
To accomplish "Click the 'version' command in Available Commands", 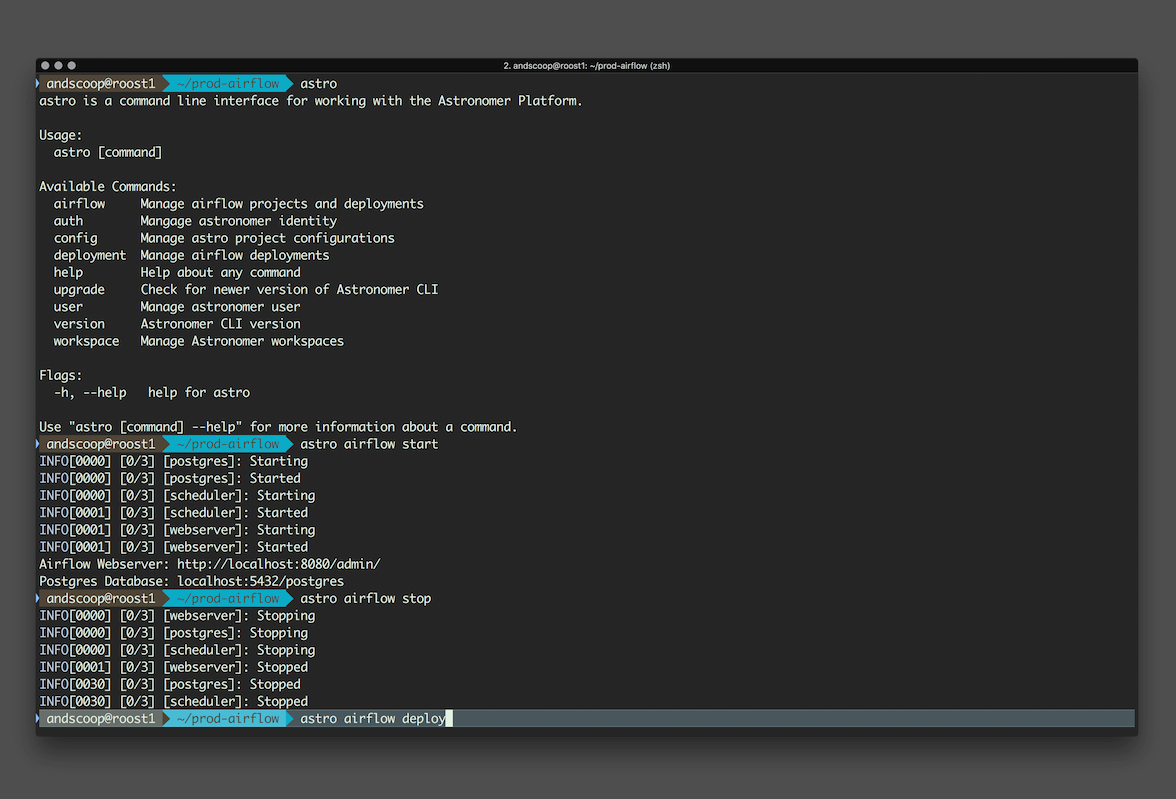I will coord(79,324).
